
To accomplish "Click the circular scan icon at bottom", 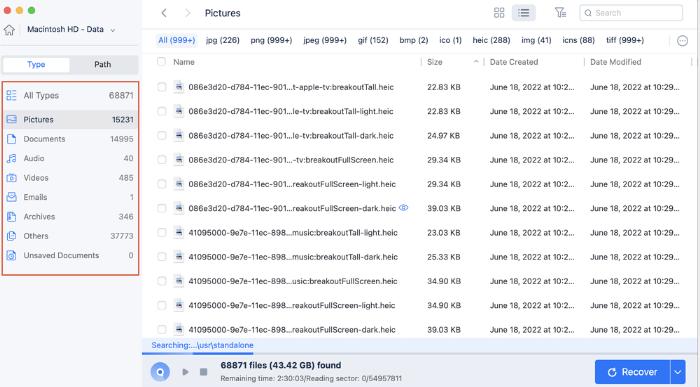I will tap(160, 371).
